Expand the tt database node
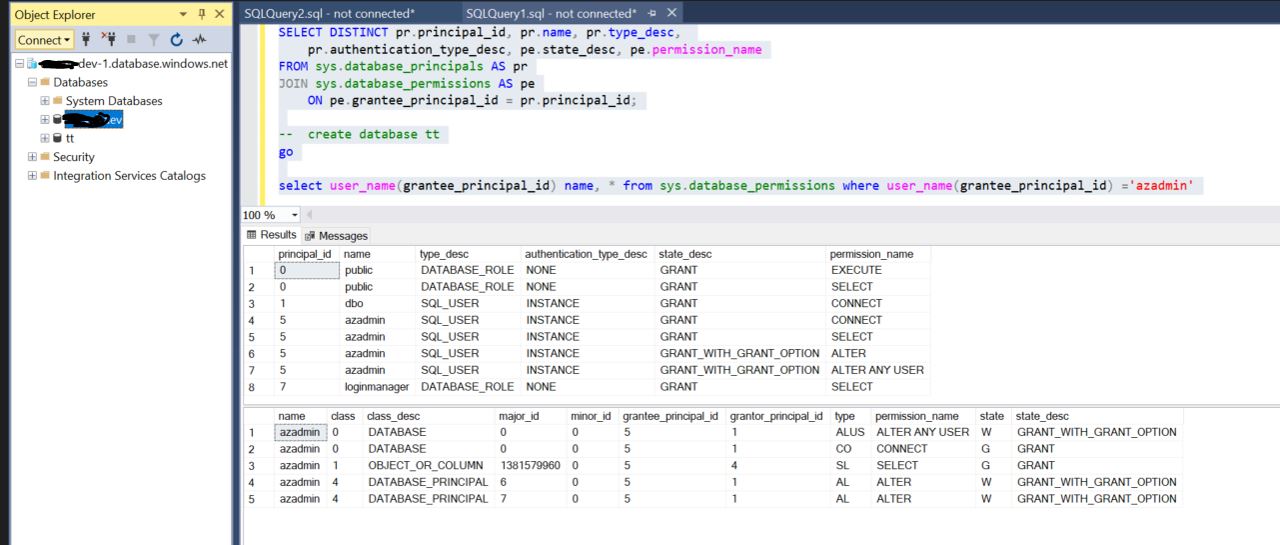Image resolution: width=1280 pixels, height=545 pixels. point(44,138)
